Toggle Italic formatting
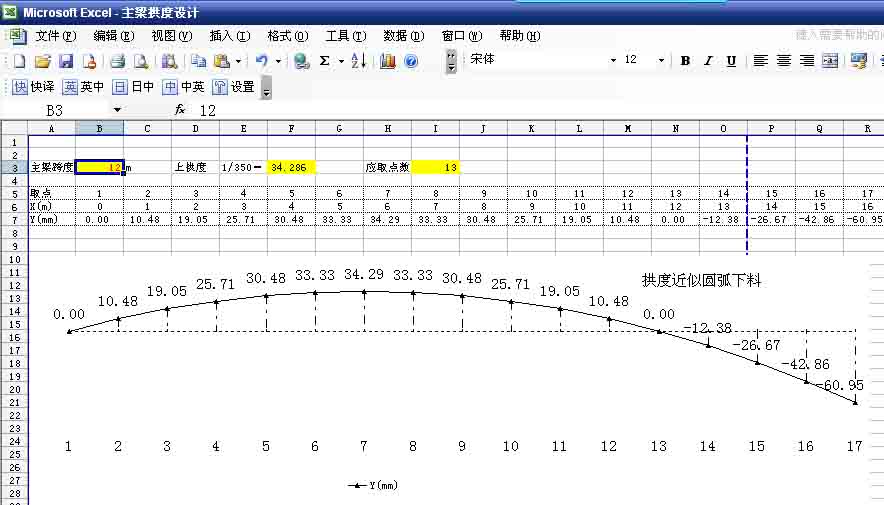Viewport: 884px width, 505px height. [708, 61]
